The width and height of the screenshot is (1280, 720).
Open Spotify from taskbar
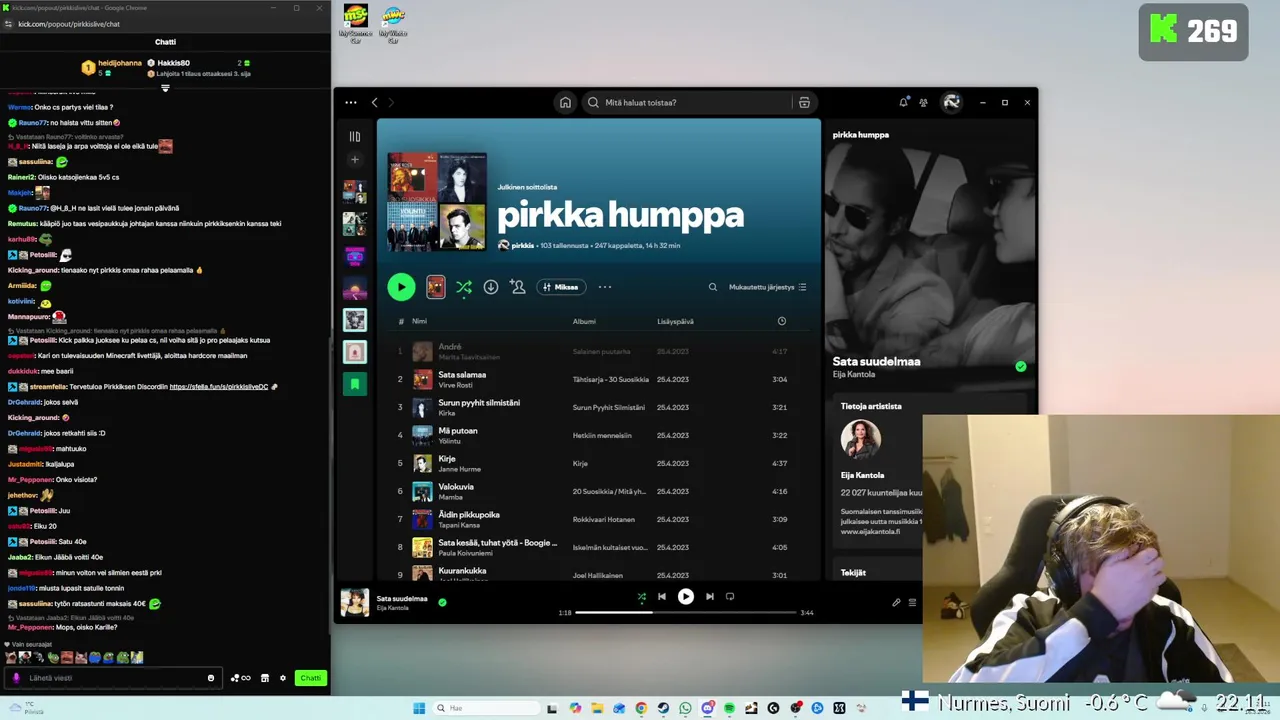click(x=729, y=708)
